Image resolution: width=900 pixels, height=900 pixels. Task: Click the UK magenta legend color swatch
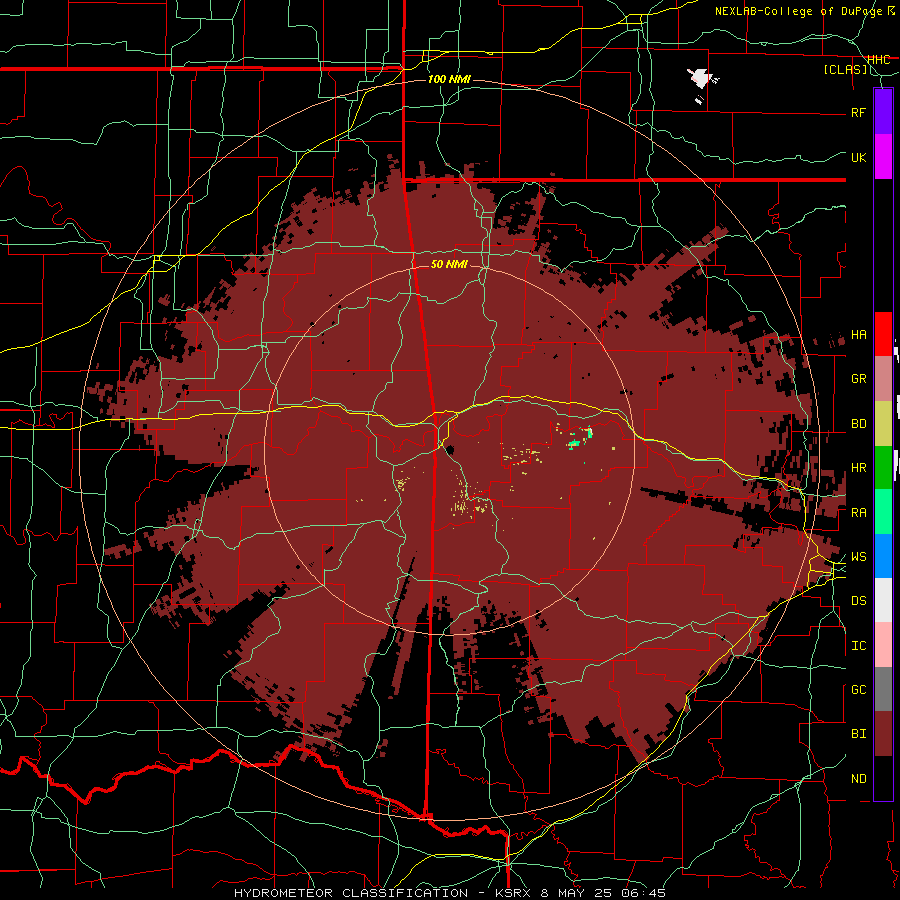coord(883,157)
